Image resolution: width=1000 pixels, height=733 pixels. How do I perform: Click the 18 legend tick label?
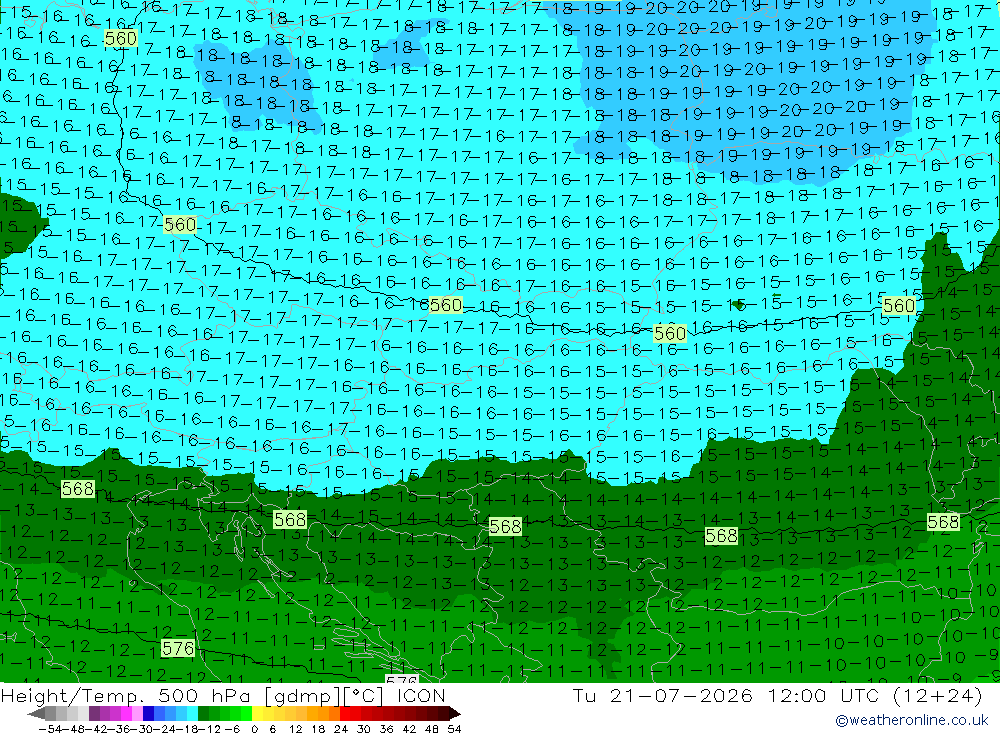coord(319,729)
